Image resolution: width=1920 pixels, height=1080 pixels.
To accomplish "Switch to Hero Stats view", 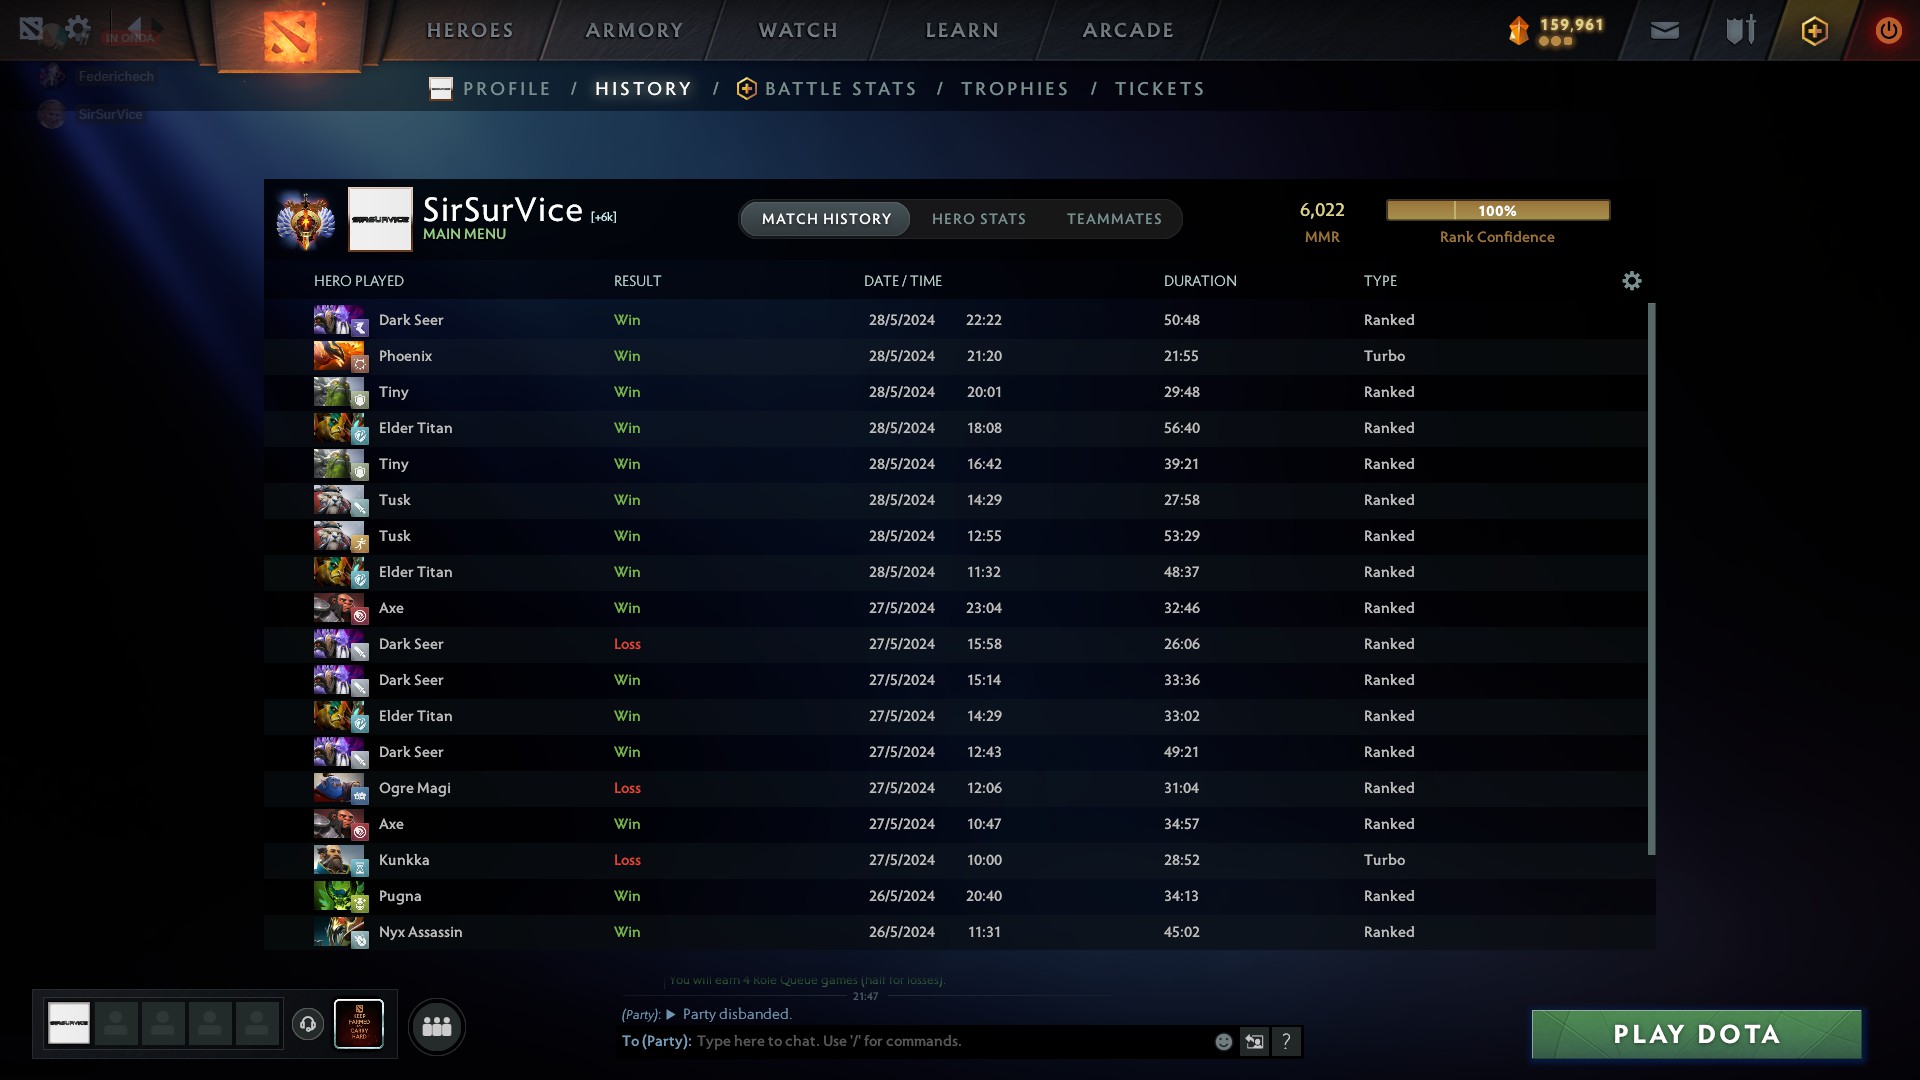I will point(978,219).
